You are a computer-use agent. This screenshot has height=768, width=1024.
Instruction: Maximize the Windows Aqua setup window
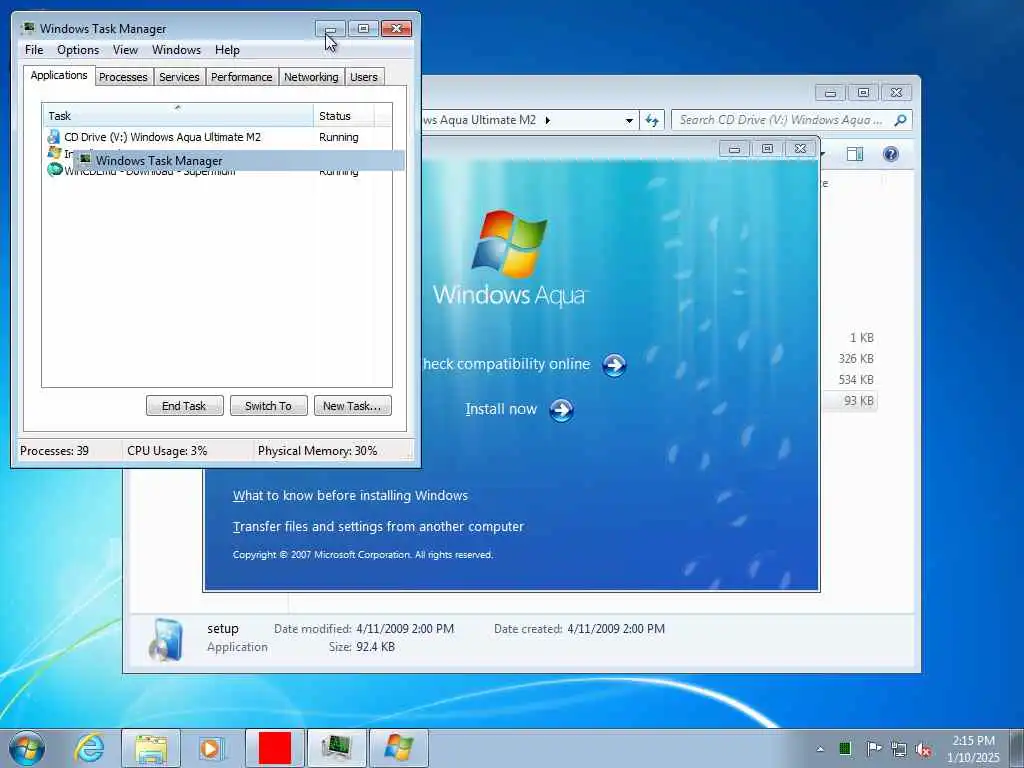click(767, 149)
